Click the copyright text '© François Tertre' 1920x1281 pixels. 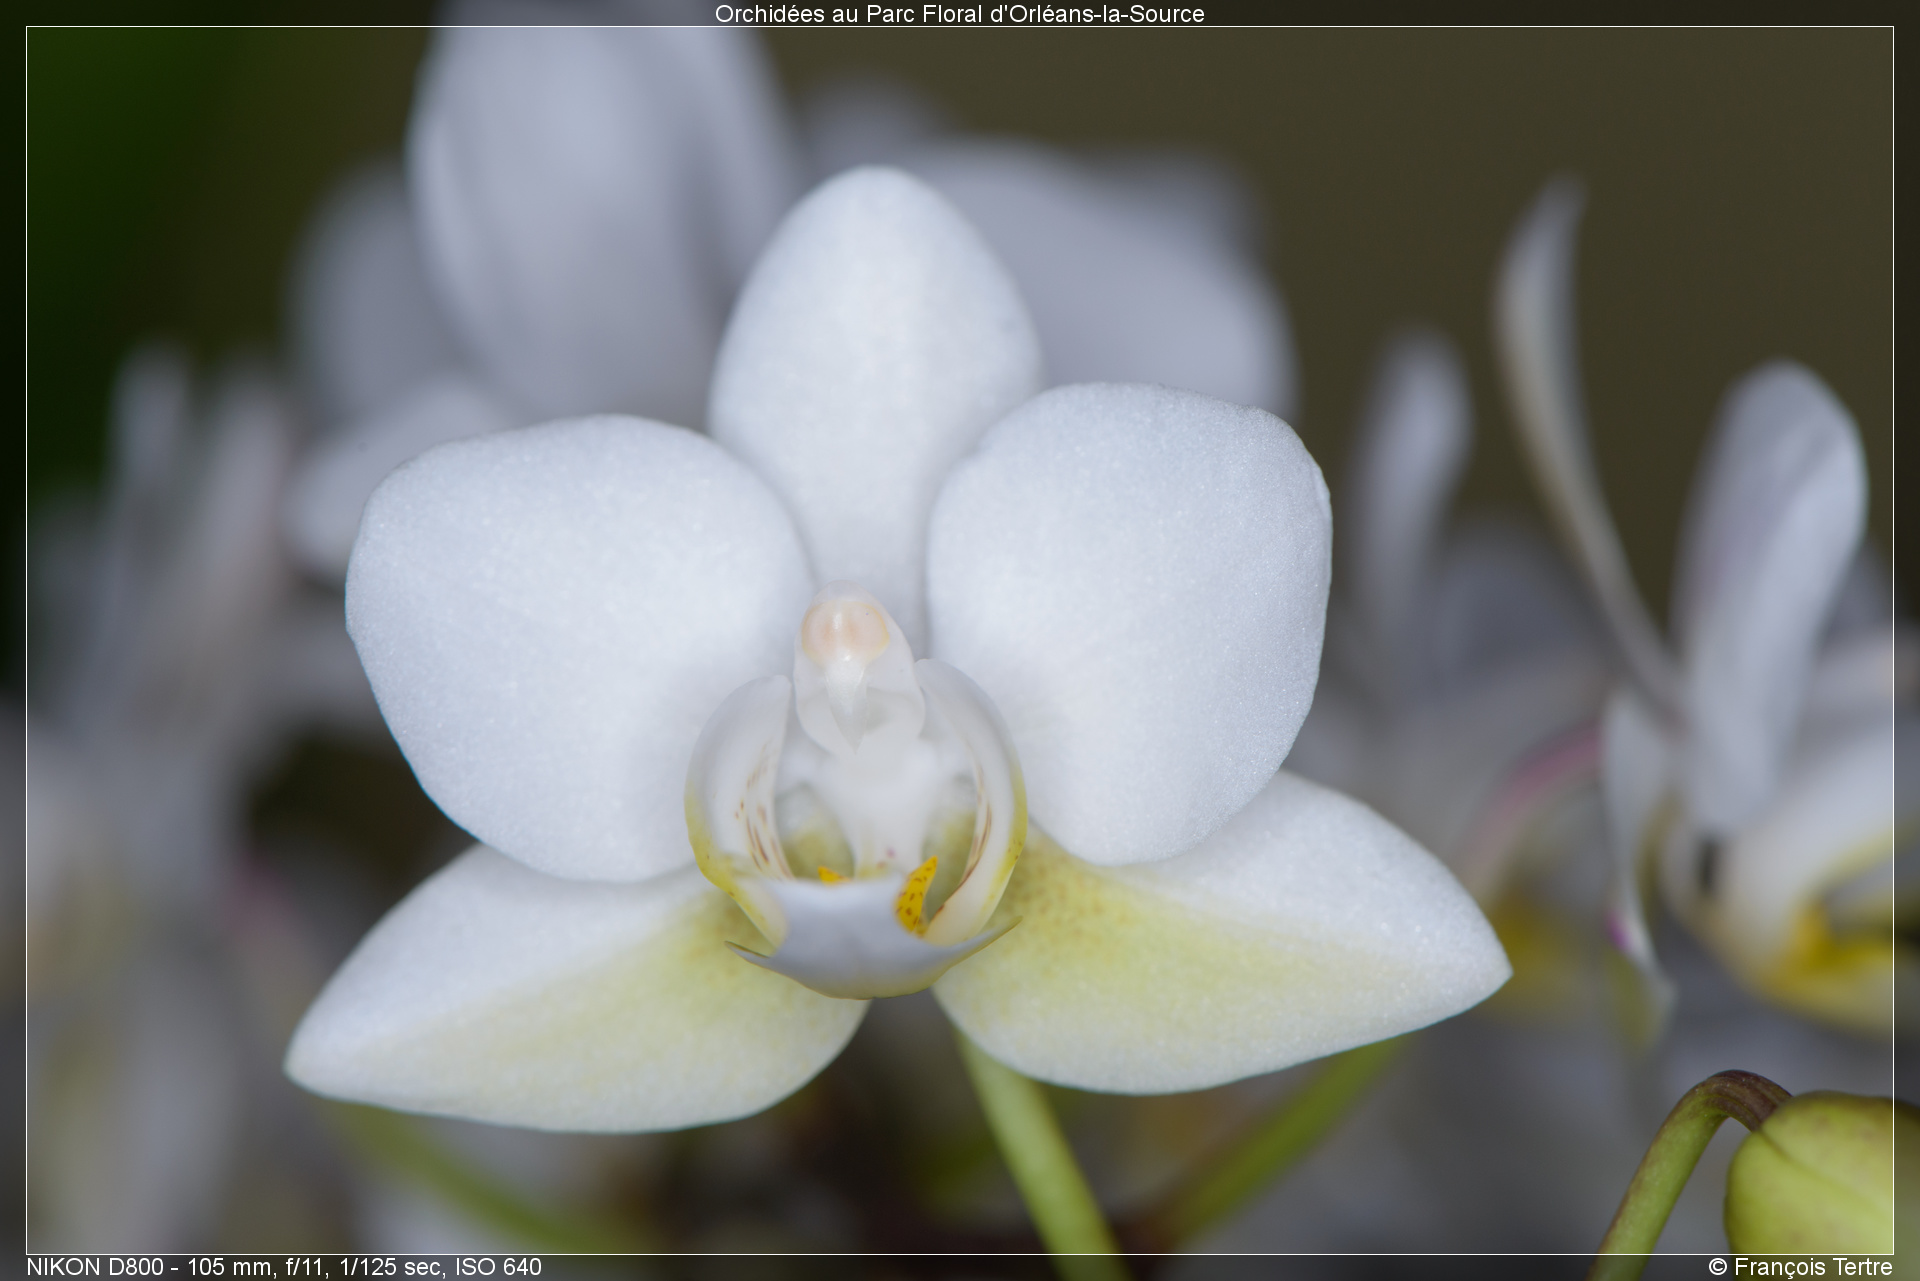1800,1267
